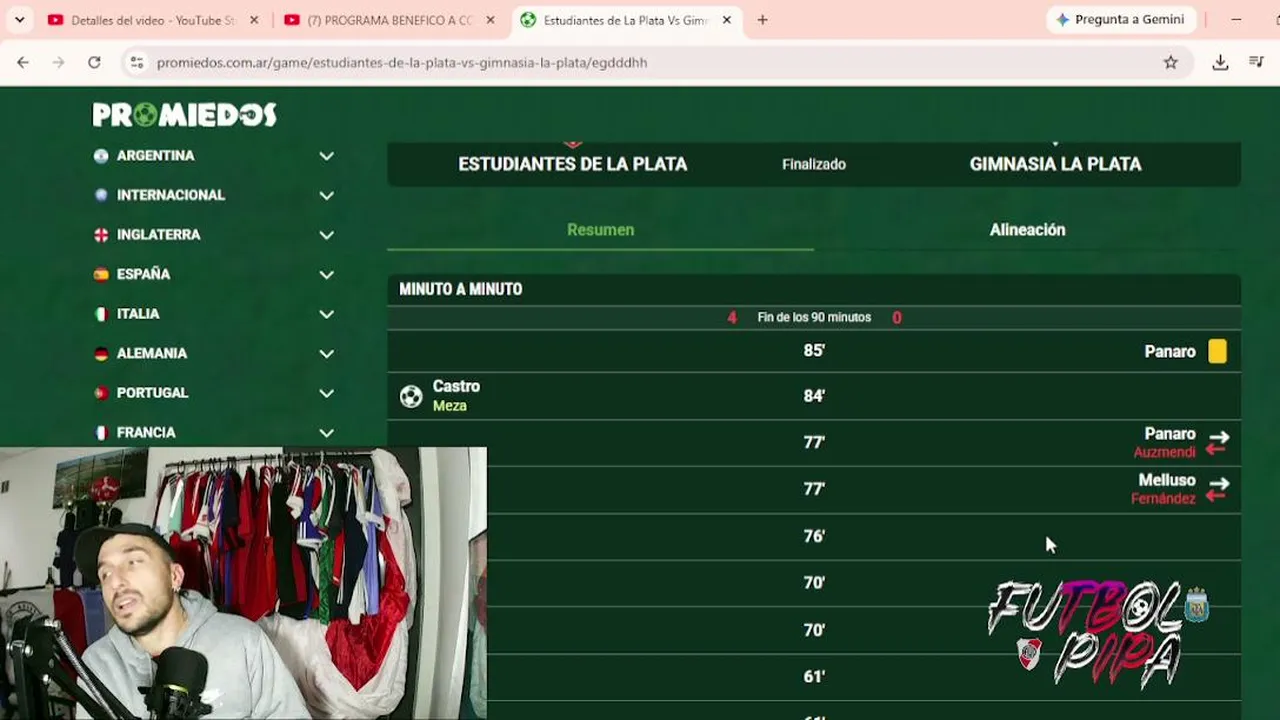Reload the current page

[94, 62]
